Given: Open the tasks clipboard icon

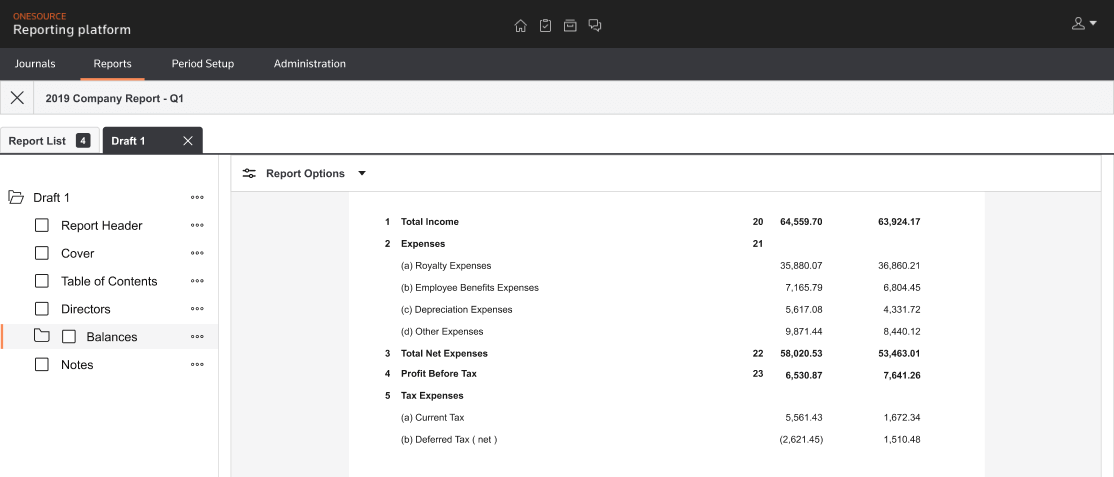Looking at the screenshot, I should coord(545,25).
